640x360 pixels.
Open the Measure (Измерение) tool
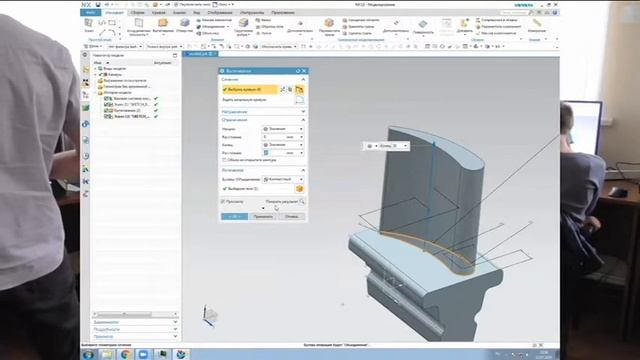(537, 25)
